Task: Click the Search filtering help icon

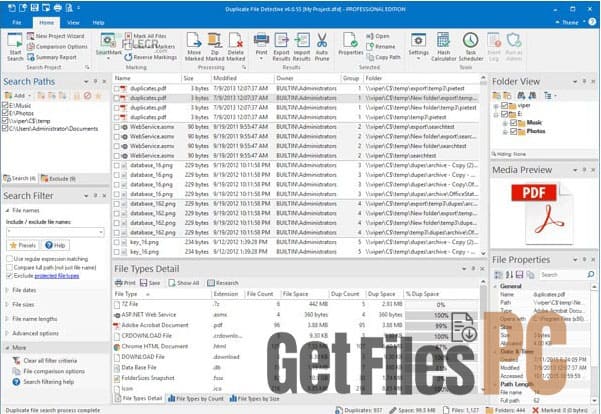Action: coord(16,382)
